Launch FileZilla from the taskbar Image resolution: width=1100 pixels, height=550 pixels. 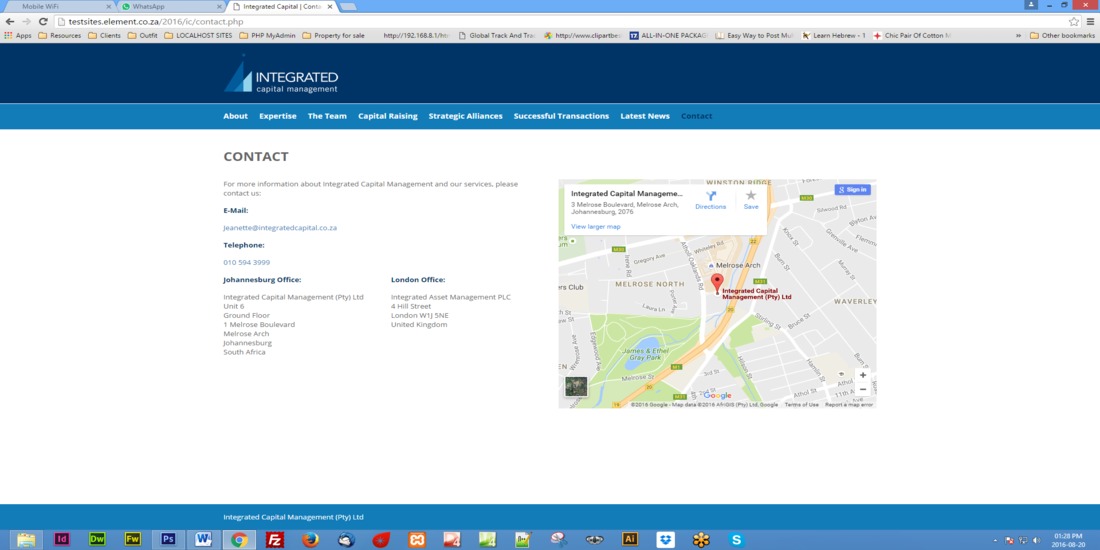[275, 539]
